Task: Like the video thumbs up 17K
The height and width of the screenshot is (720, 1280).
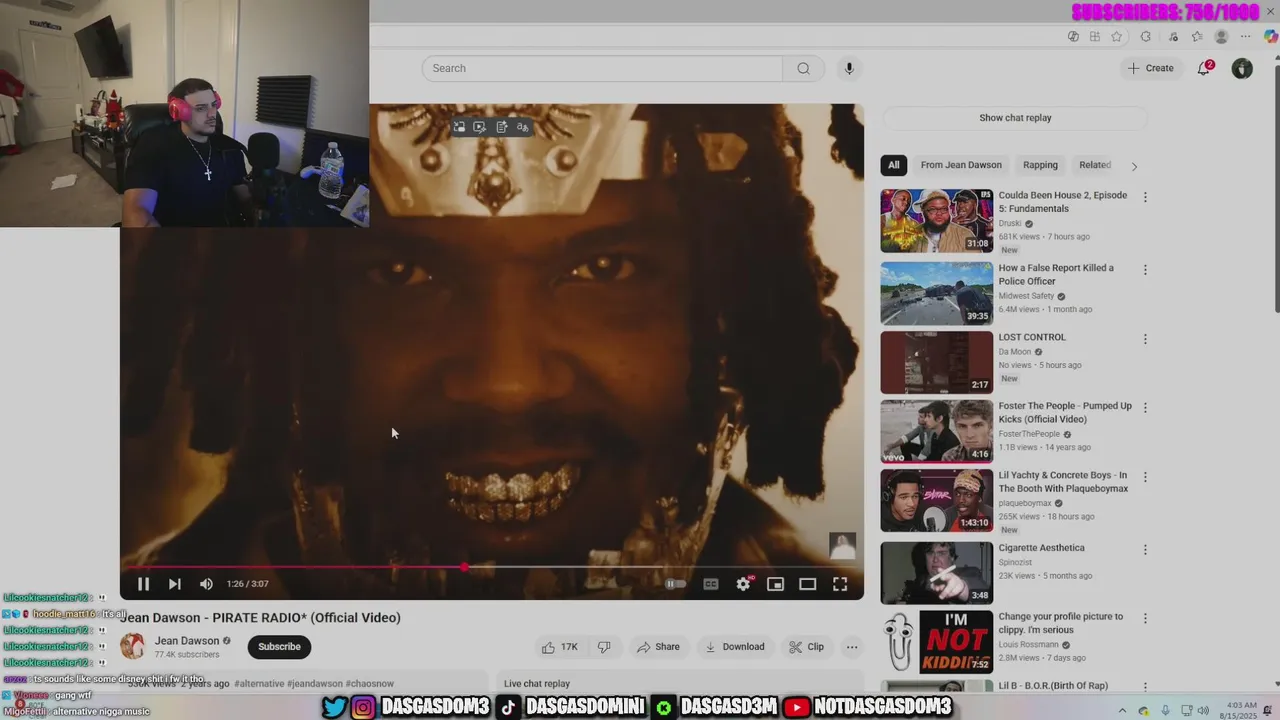Action: coord(560,647)
